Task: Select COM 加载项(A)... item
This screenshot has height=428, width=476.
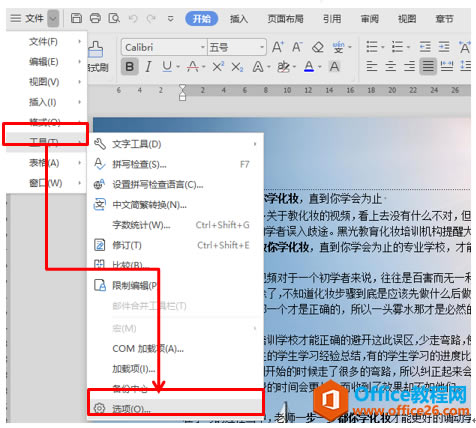Action: pos(175,349)
